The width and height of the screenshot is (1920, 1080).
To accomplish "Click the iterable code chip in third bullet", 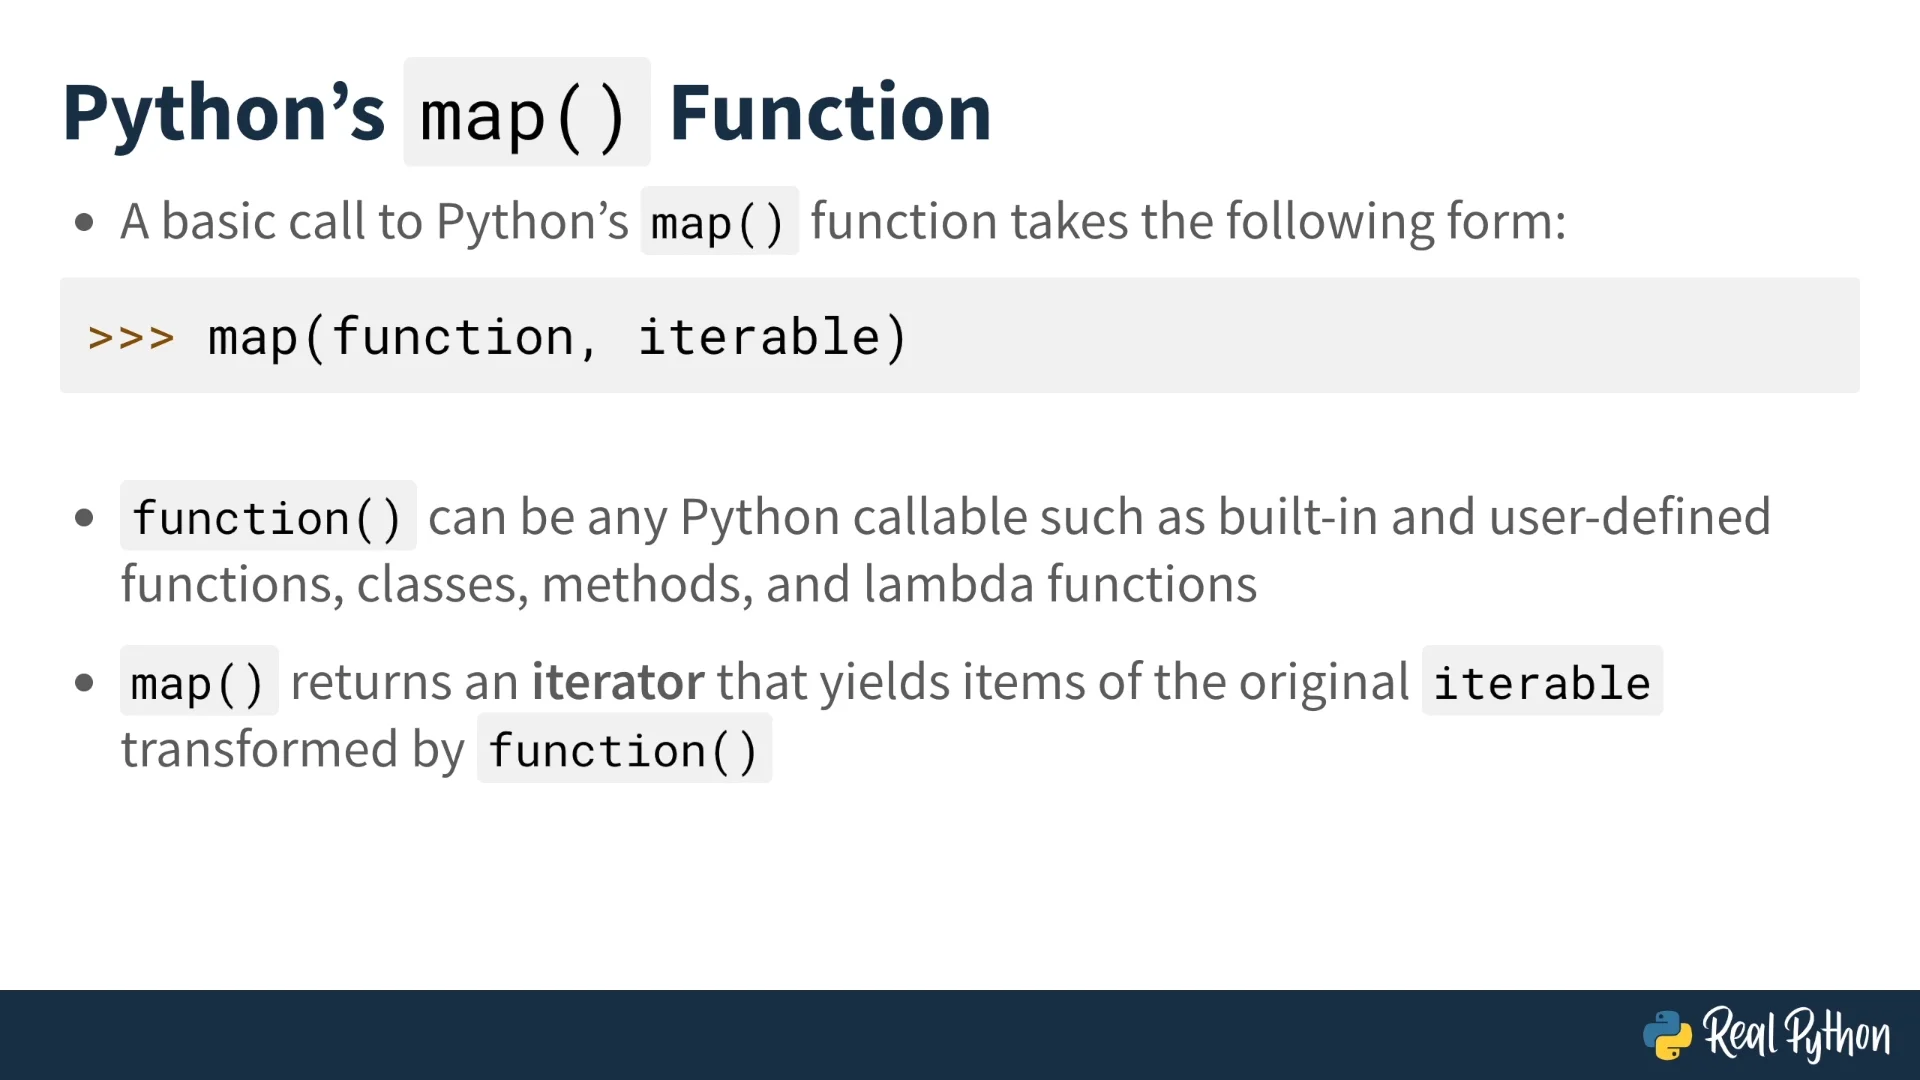I will click(1542, 681).
